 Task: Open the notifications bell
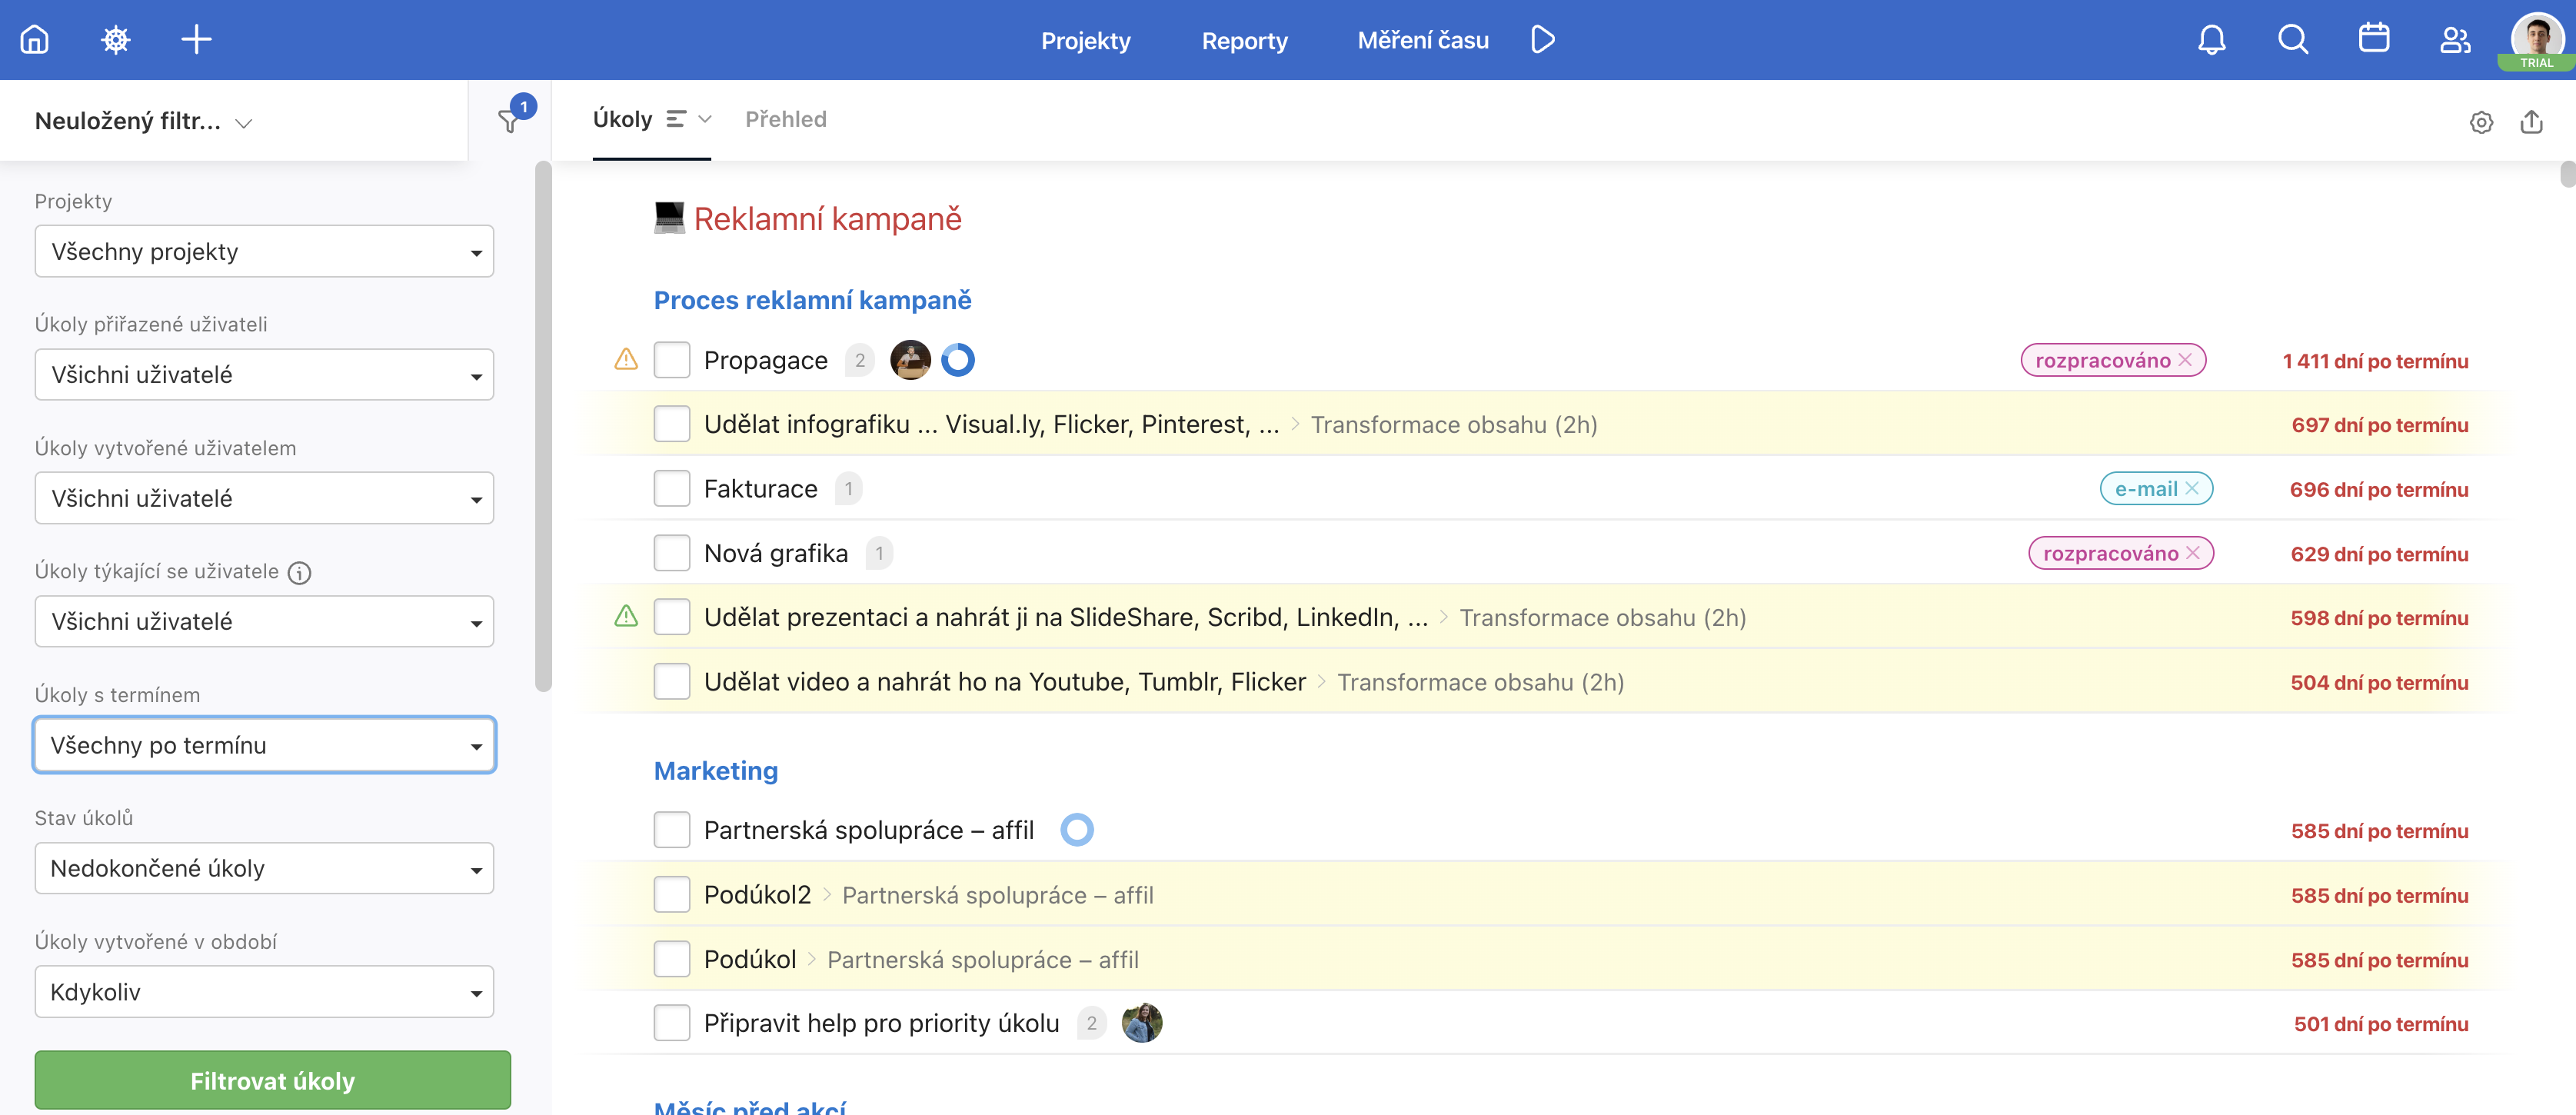tap(2212, 40)
